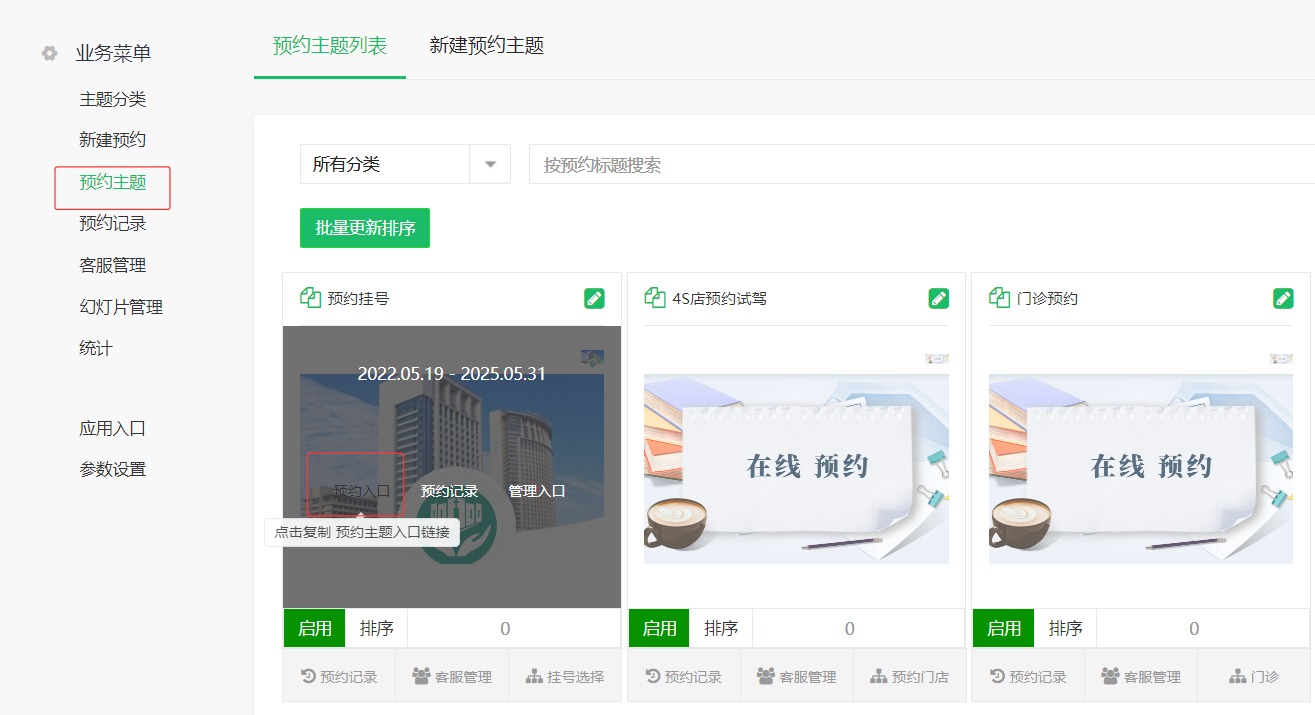
Task: Click date range 2022.05.19 - 2025.05.31
Action: [x=452, y=374]
